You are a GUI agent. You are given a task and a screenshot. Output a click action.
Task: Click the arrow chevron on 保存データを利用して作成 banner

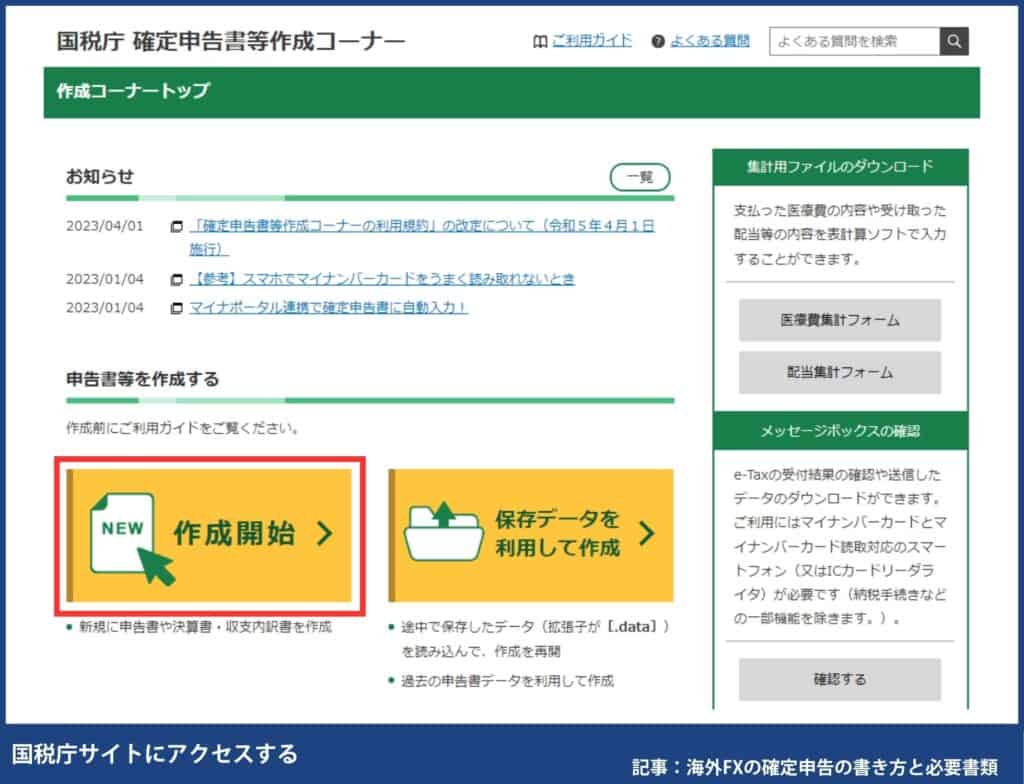pyautogui.click(x=646, y=534)
